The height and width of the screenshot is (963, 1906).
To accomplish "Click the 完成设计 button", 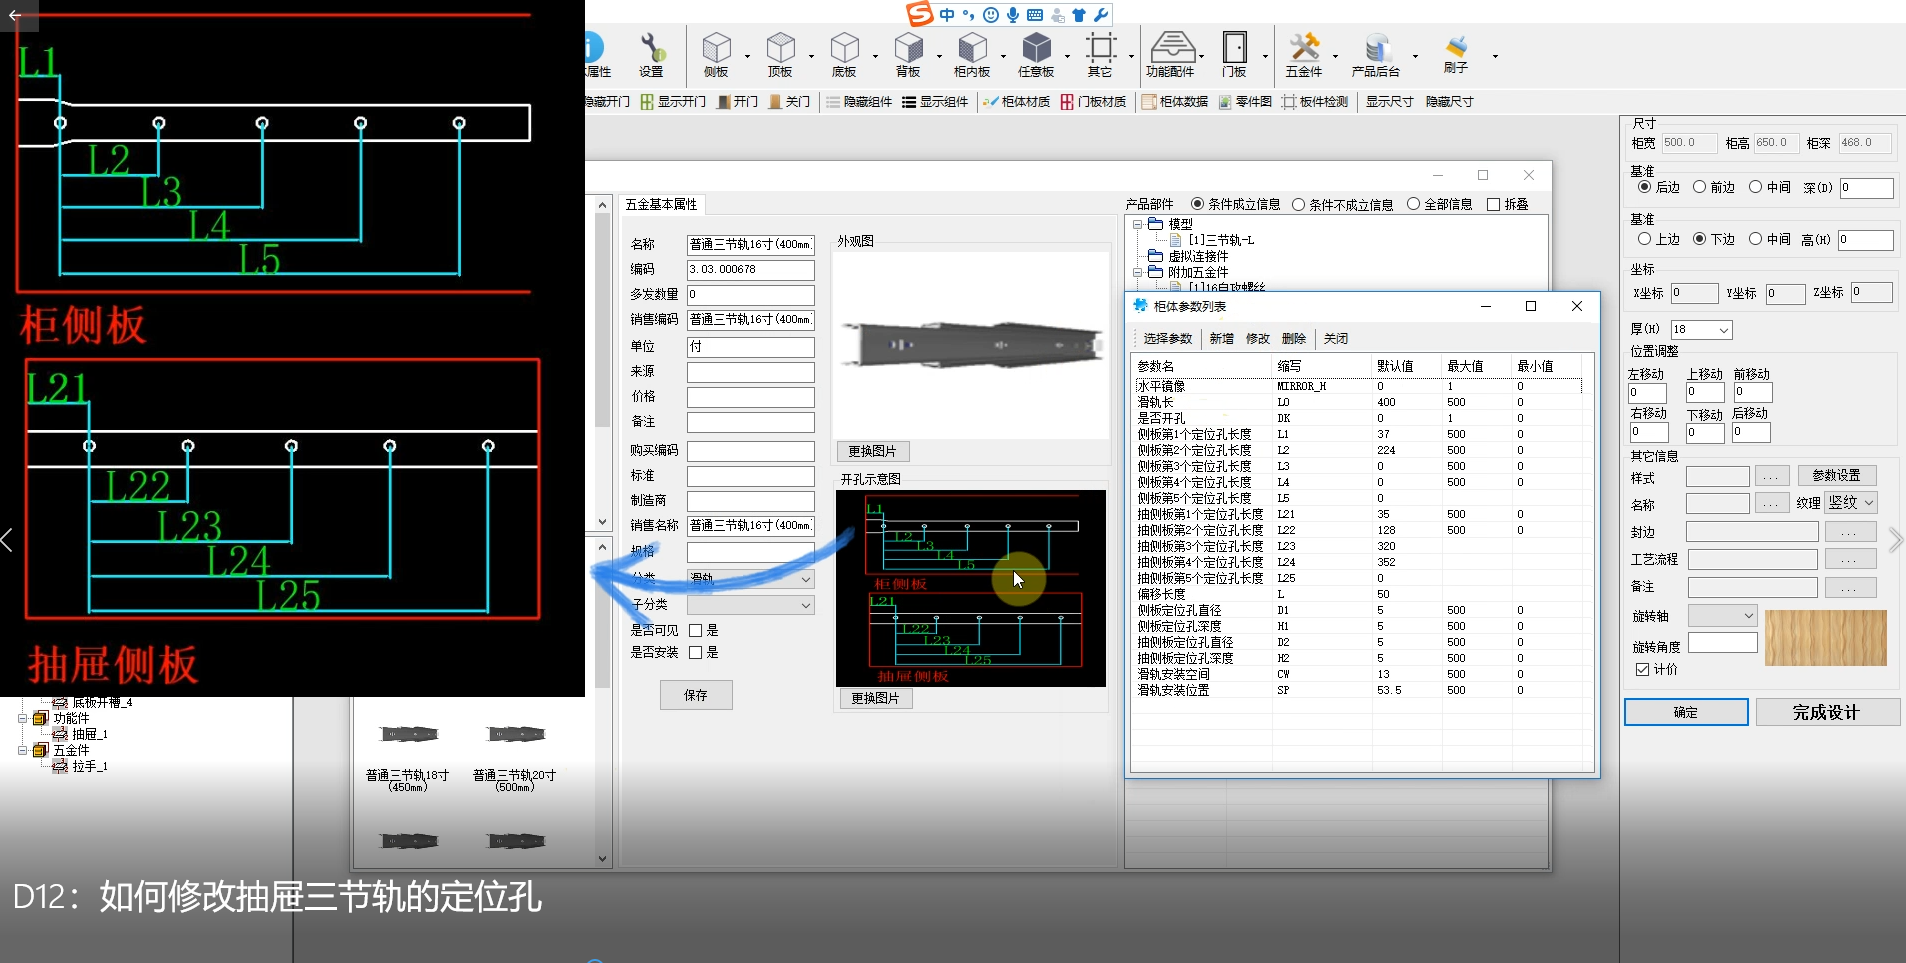I will 1826,712.
